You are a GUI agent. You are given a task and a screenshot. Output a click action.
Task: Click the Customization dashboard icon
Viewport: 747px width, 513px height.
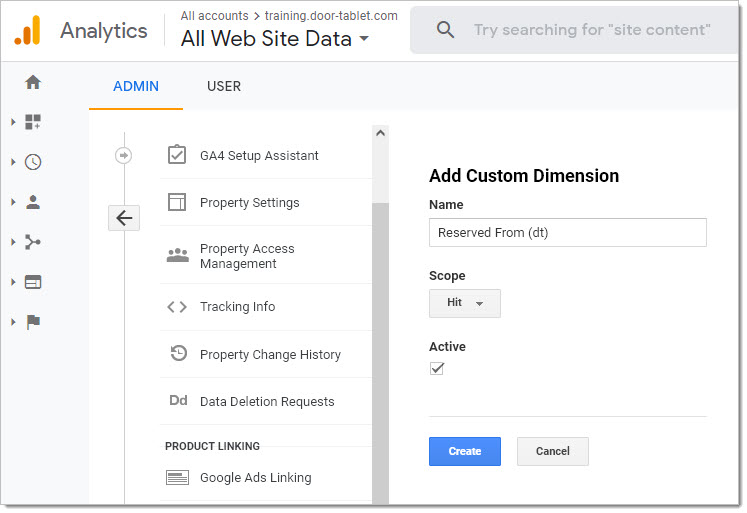(33, 122)
